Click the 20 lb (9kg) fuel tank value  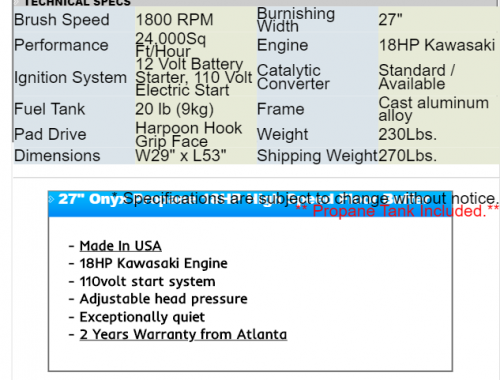174,109
